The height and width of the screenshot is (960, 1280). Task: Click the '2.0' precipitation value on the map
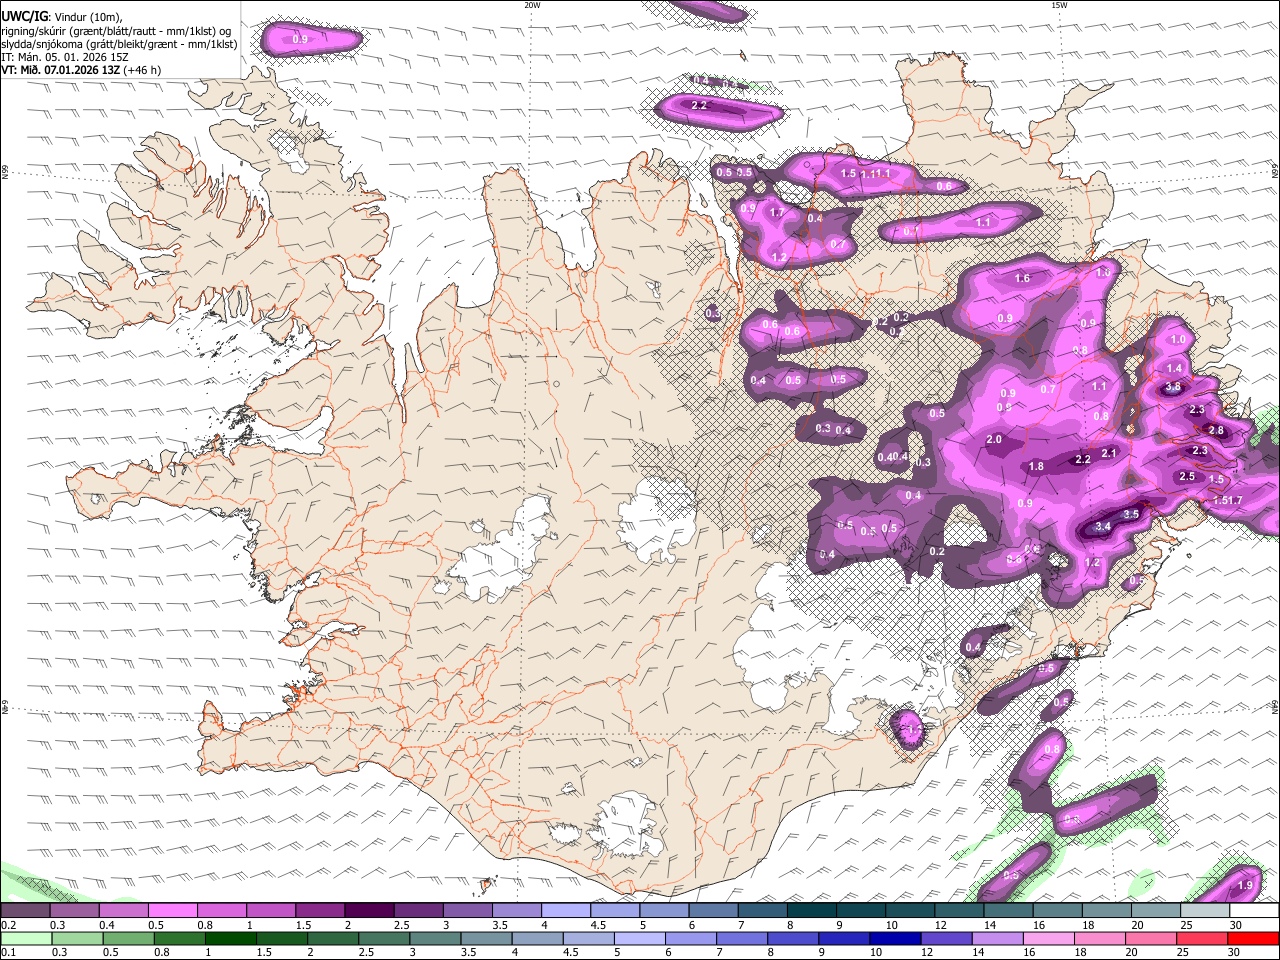[994, 440]
